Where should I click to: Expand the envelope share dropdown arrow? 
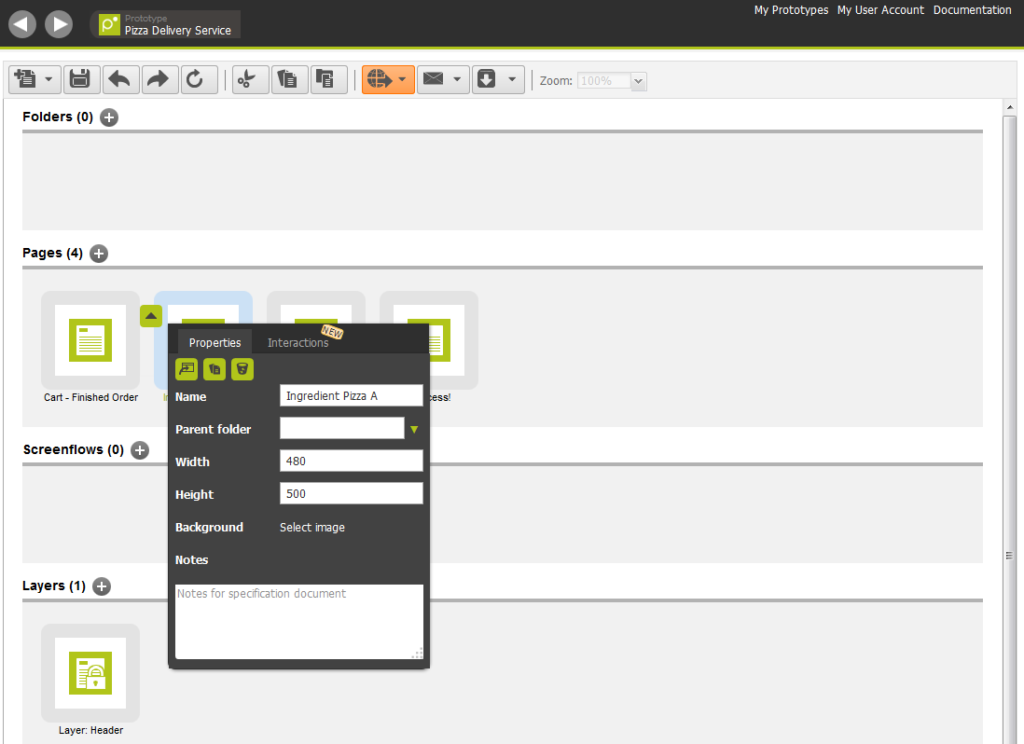tap(457, 80)
